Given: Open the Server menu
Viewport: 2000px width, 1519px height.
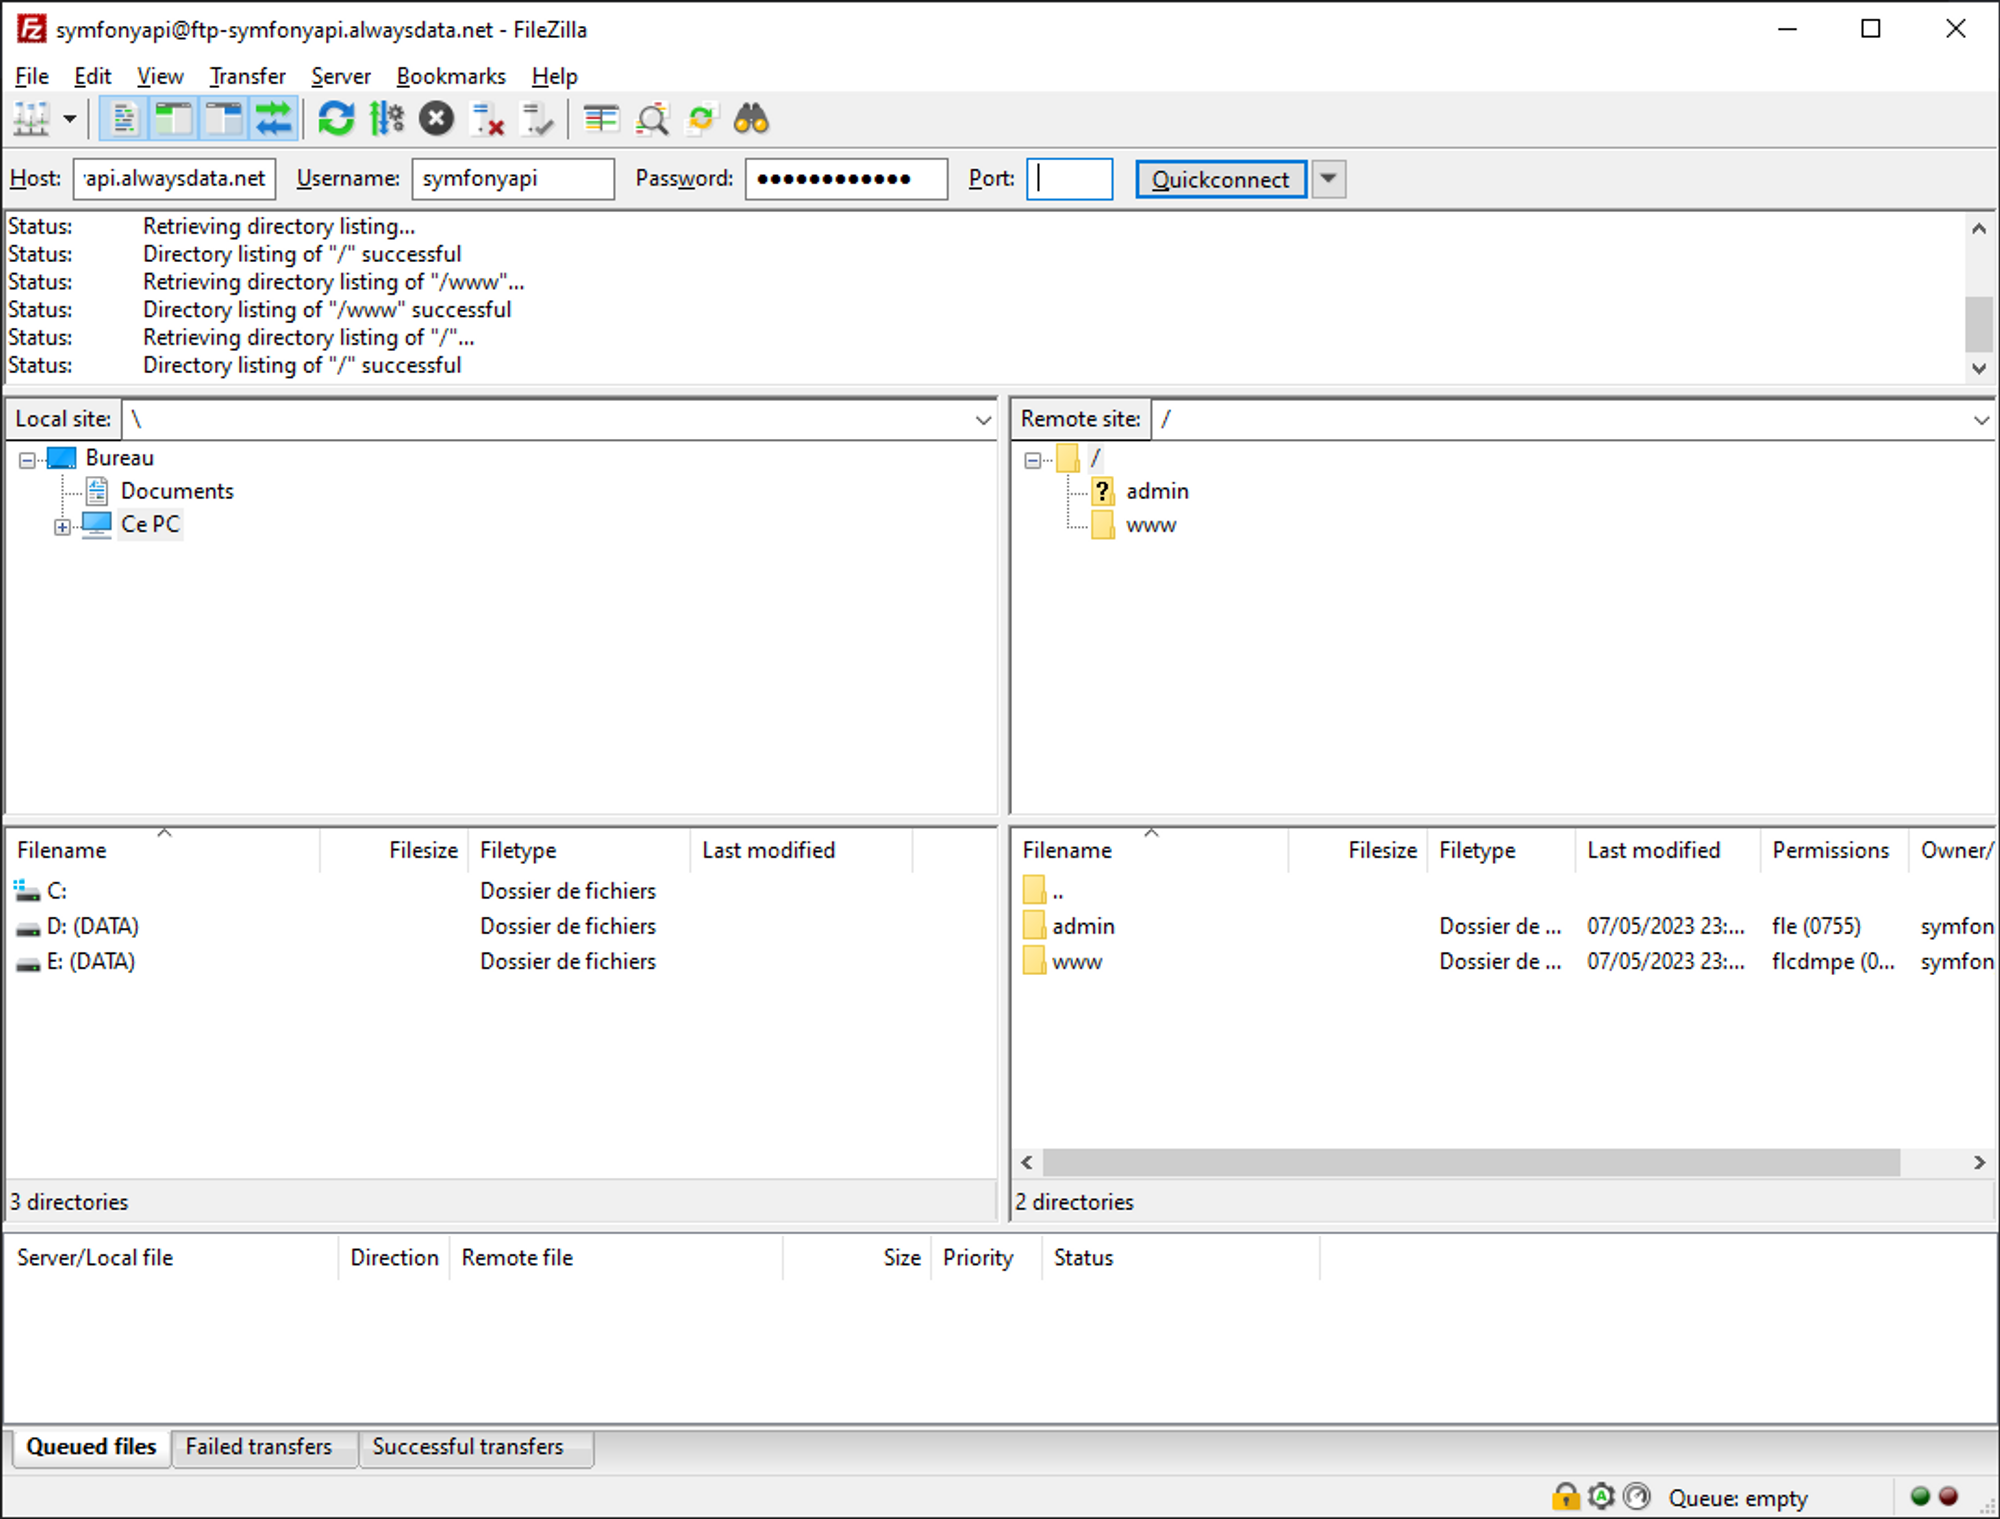Looking at the screenshot, I should coord(340,76).
